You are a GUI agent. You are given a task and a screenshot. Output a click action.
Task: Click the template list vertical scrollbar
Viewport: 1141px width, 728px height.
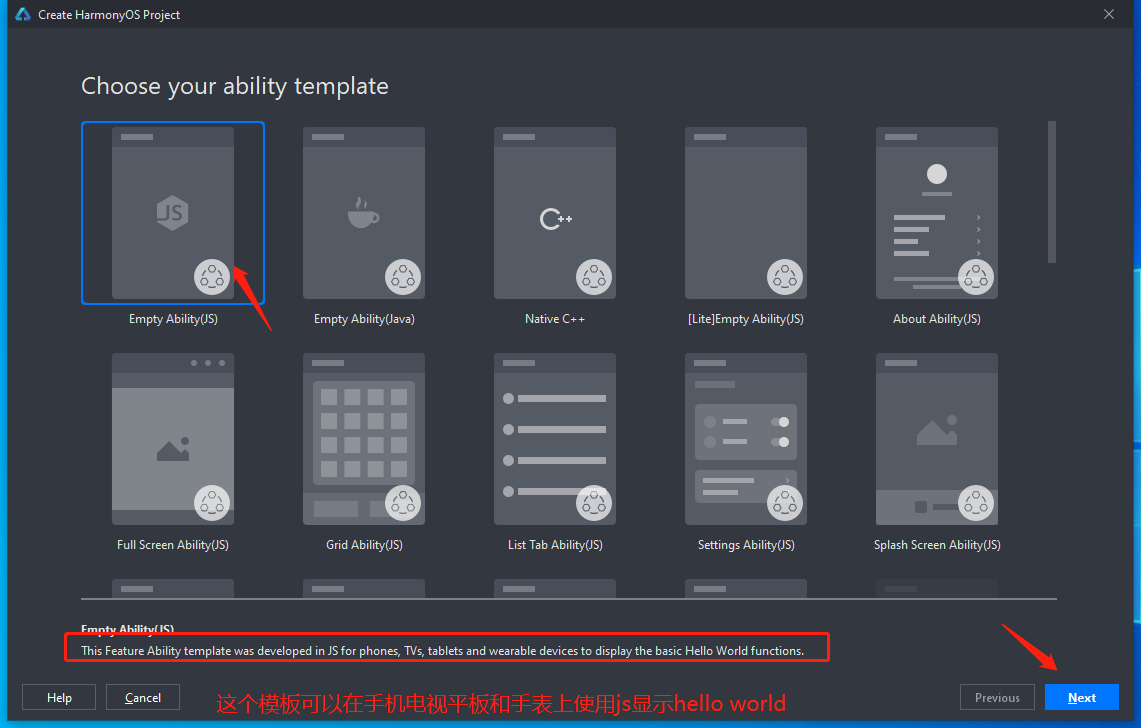(x=1051, y=191)
